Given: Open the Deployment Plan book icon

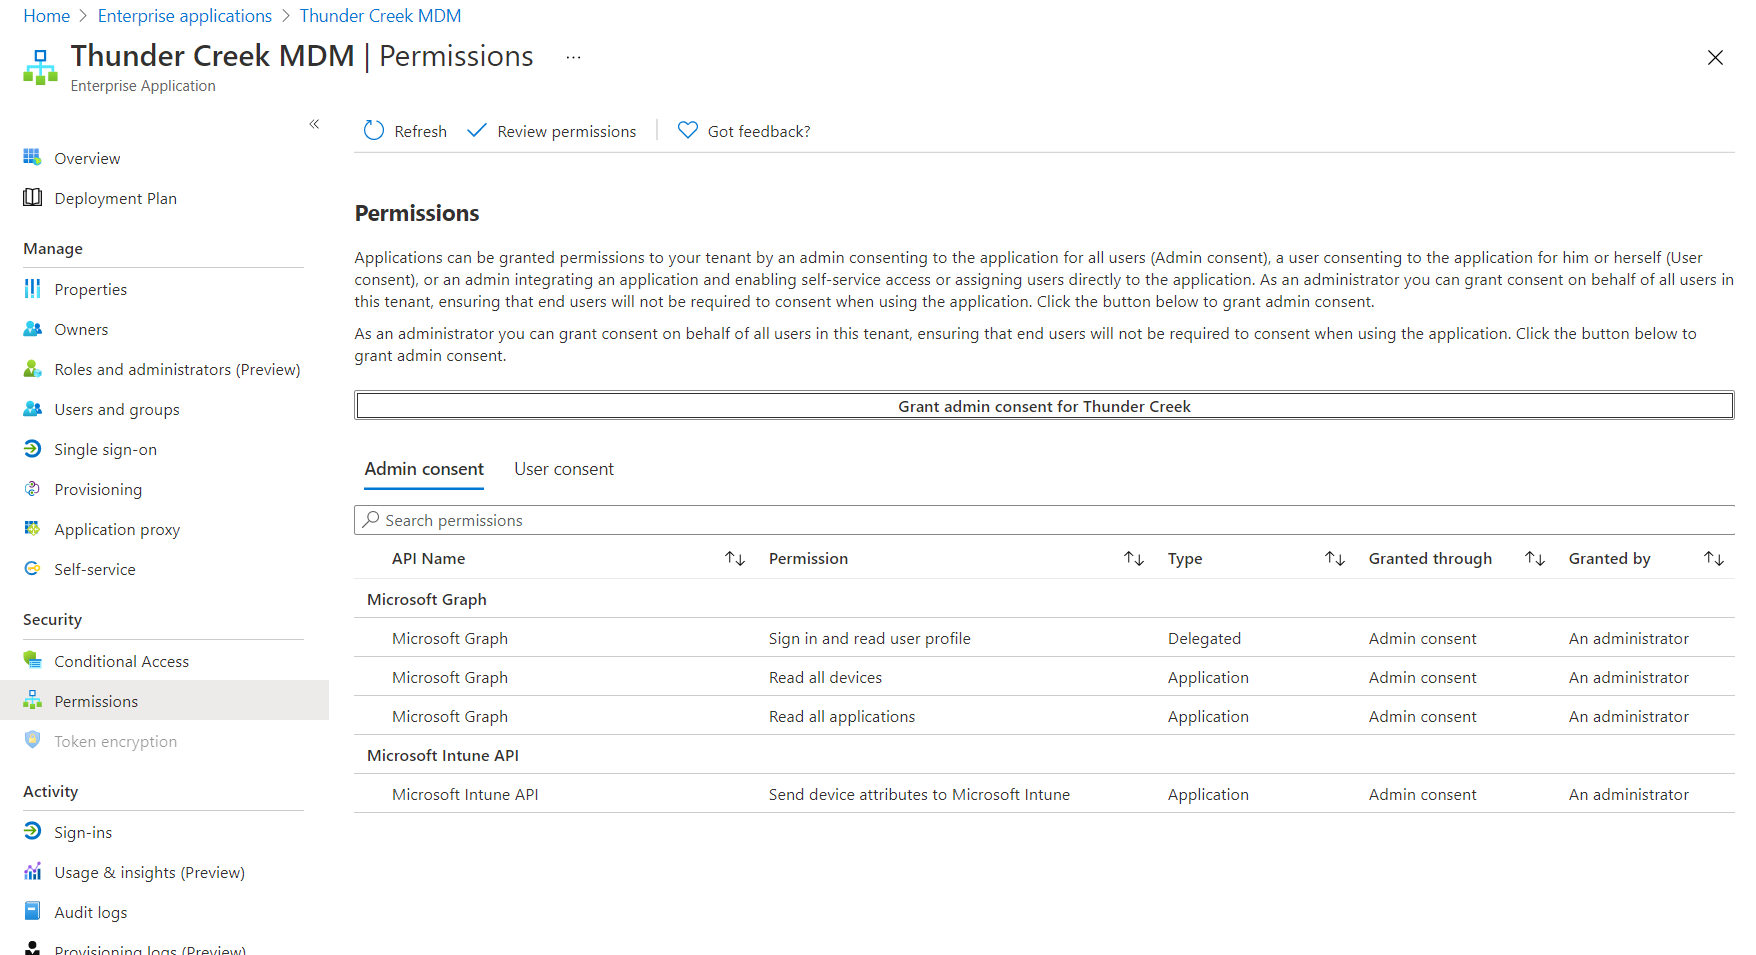Looking at the screenshot, I should [x=33, y=198].
